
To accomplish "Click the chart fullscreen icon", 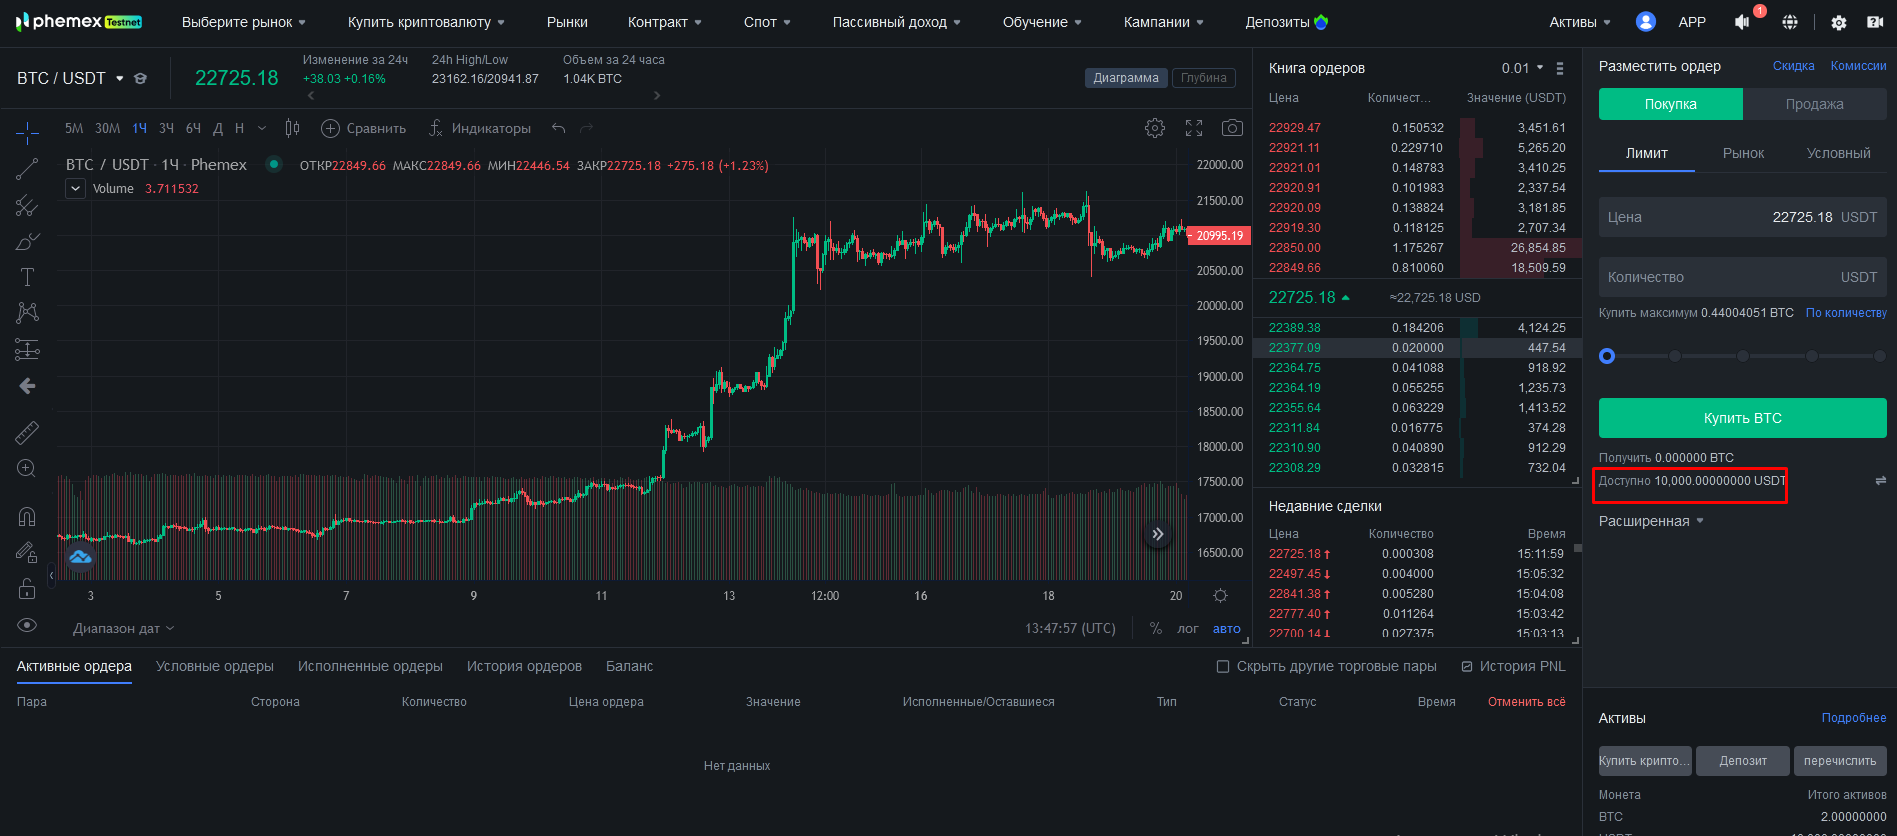I will tap(1194, 128).
